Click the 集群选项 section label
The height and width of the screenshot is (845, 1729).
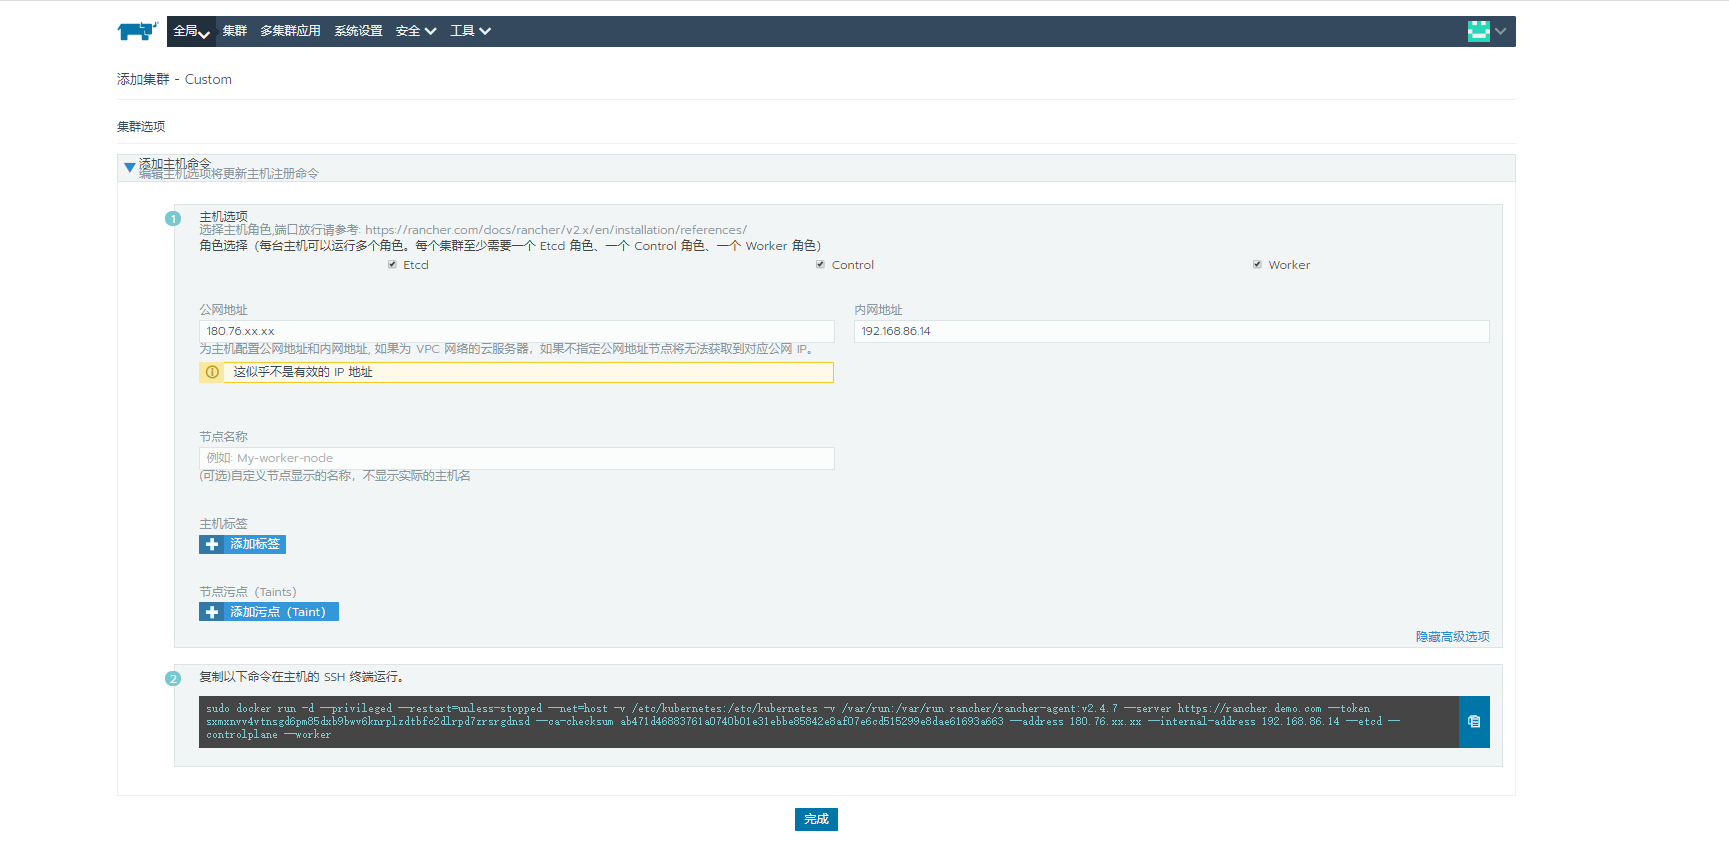click(x=141, y=127)
